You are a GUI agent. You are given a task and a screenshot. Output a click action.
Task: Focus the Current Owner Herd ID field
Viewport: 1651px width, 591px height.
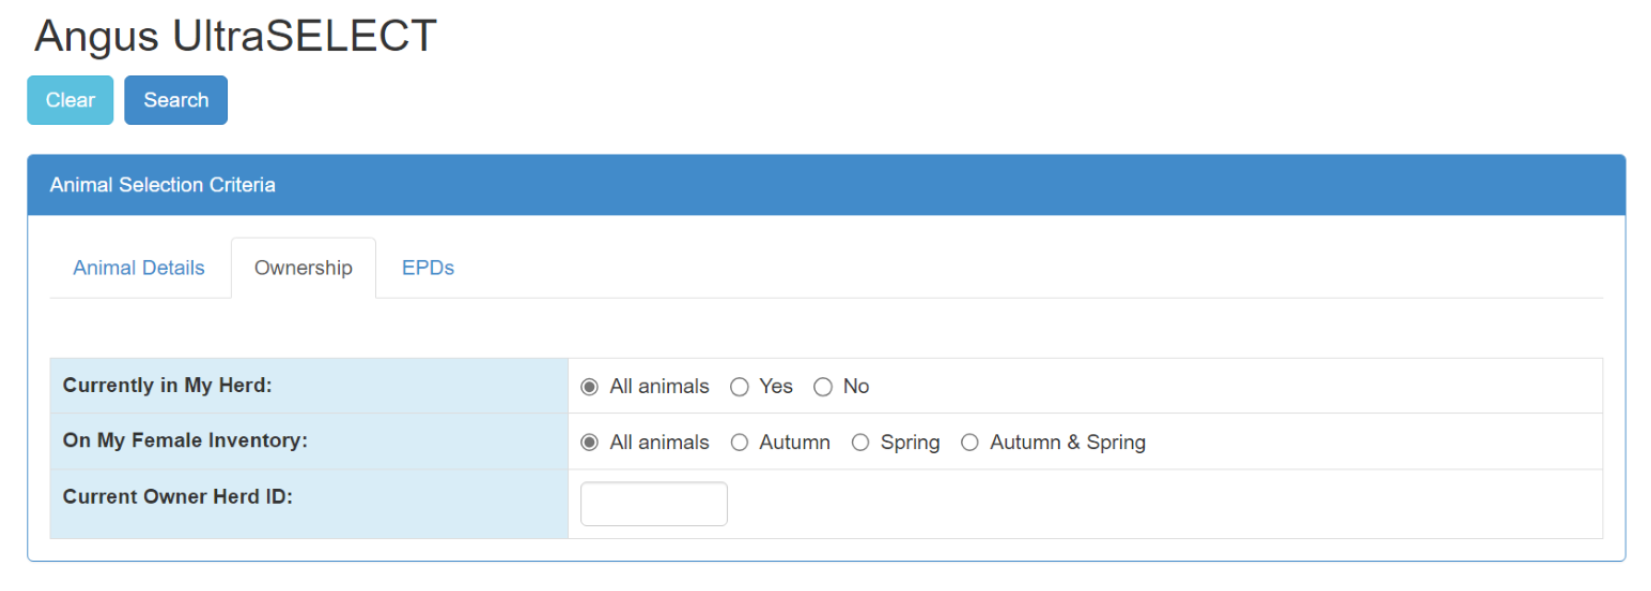click(653, 504)
